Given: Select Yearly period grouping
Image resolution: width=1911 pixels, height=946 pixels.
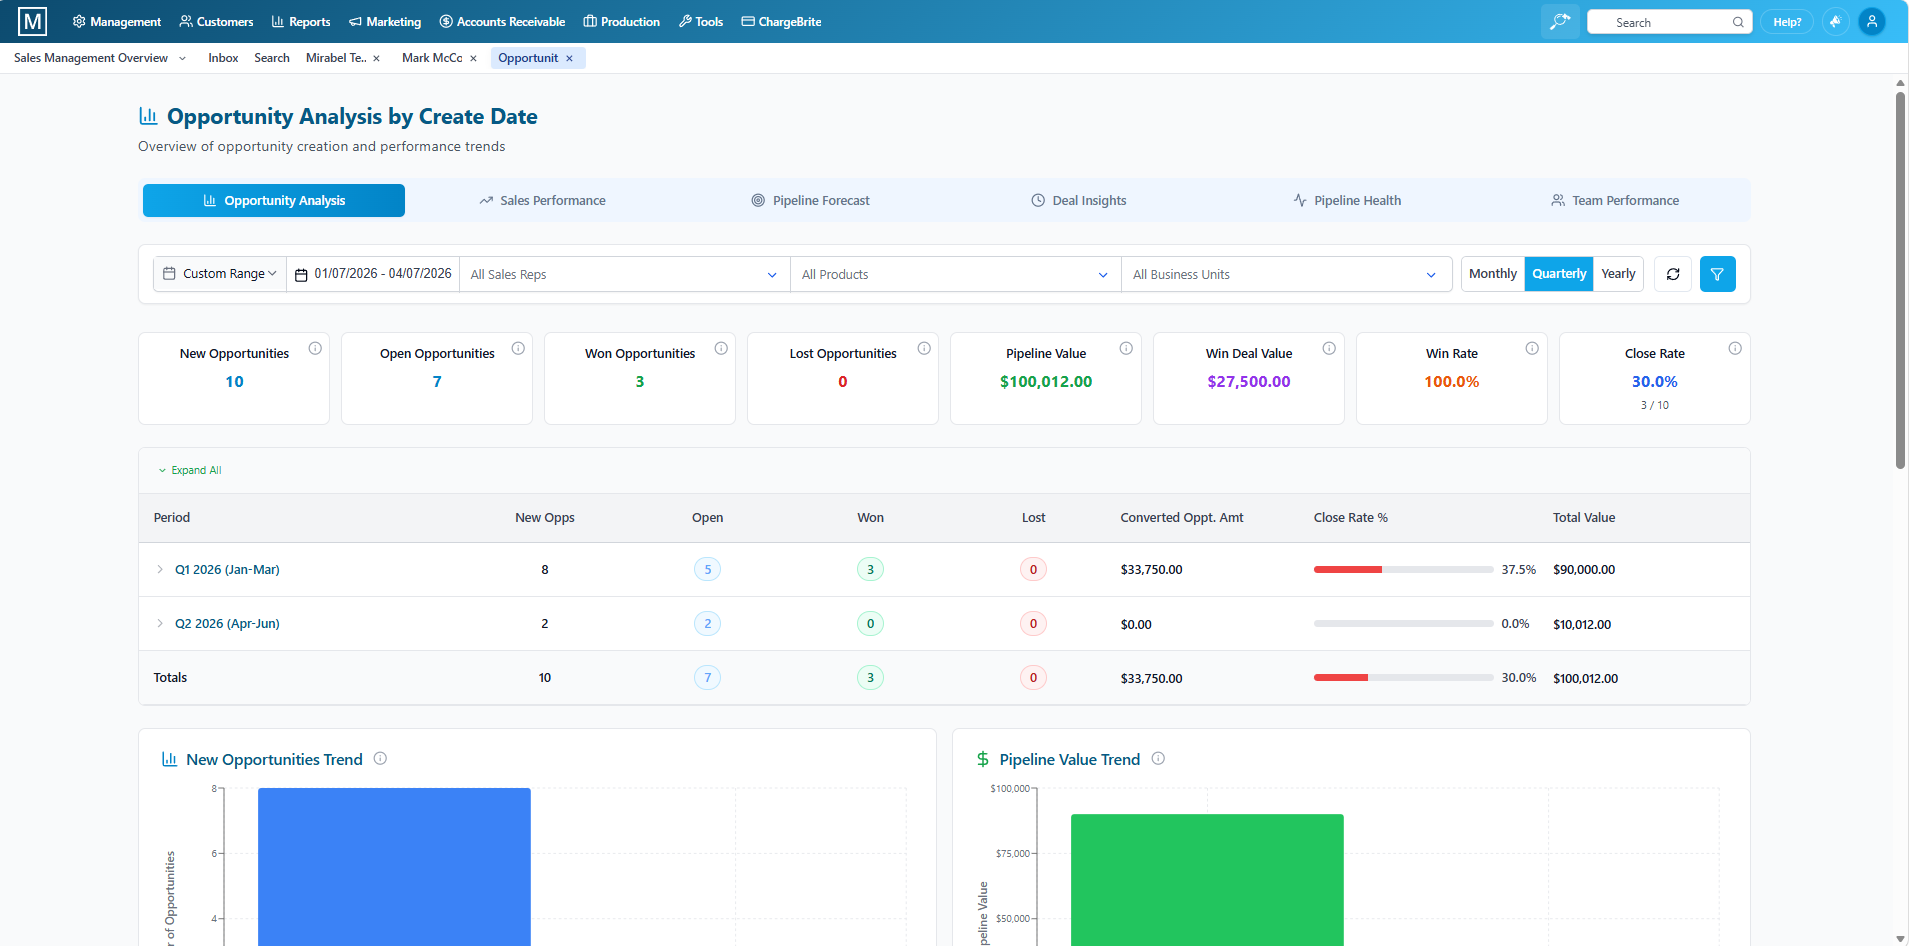Looking at the screenshot, I should (x=1618, y=274).
